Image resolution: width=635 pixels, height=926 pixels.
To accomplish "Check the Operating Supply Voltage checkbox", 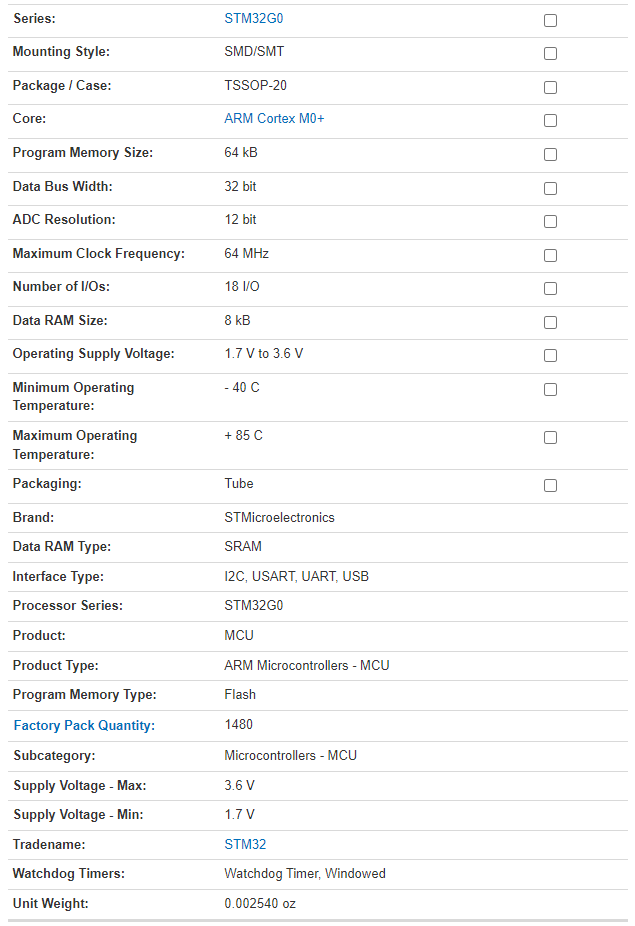I will pos(550,355).
